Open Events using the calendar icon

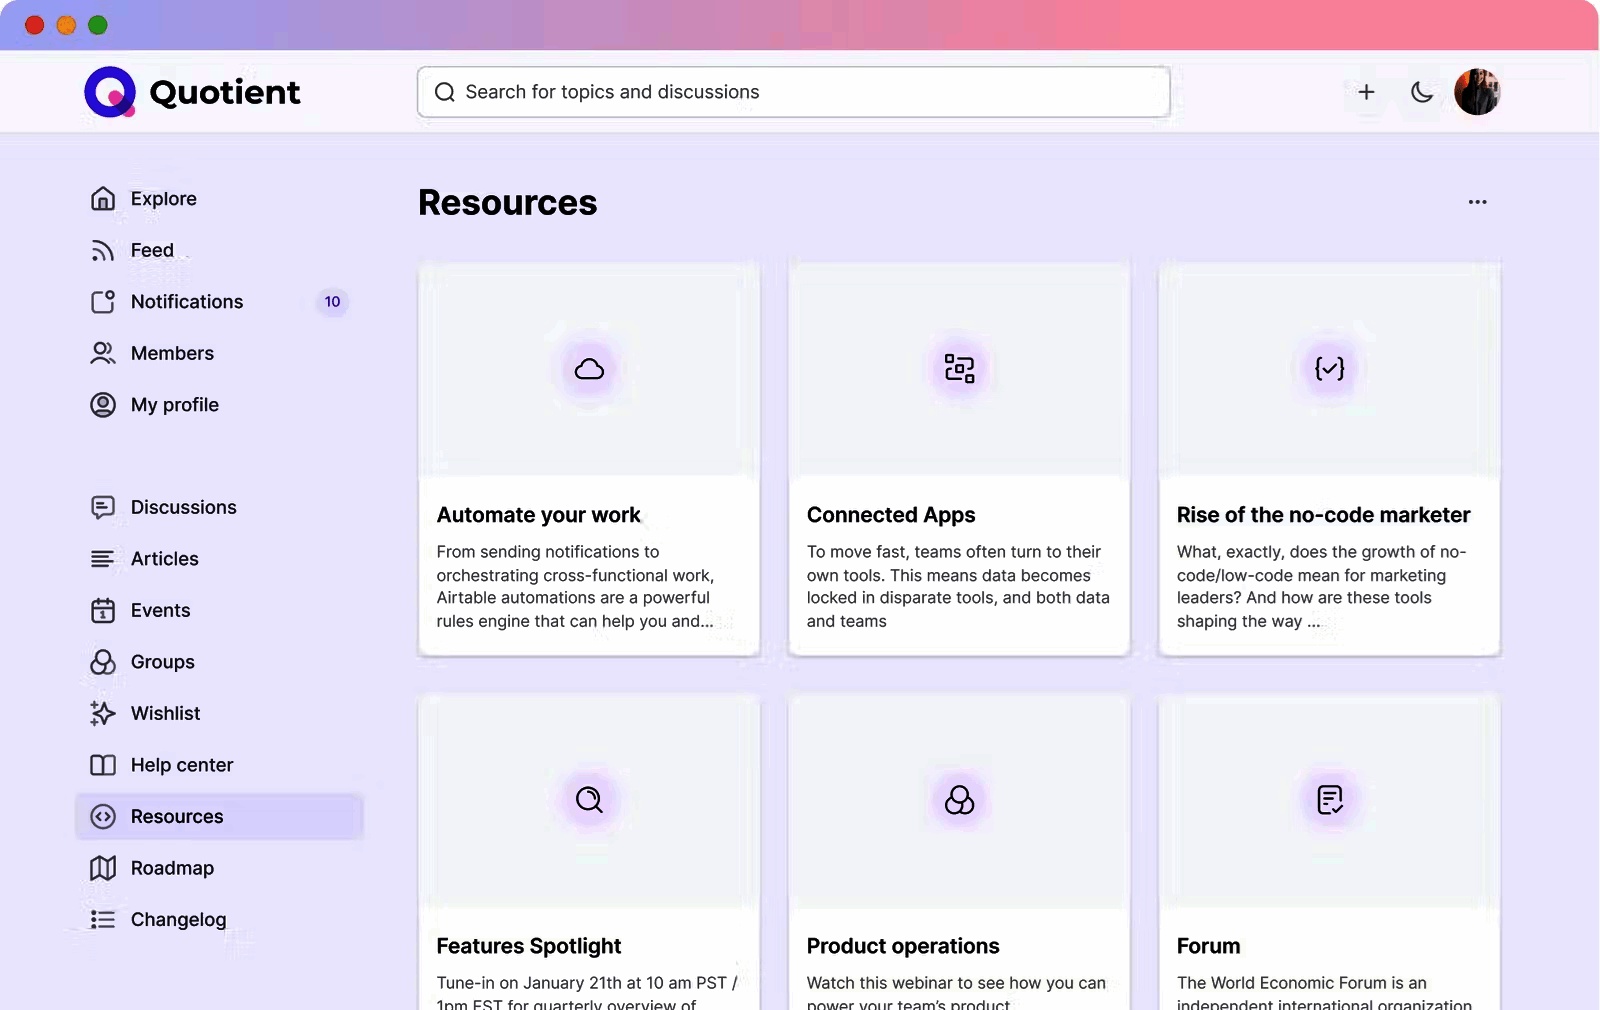click(x=103, y=610)
